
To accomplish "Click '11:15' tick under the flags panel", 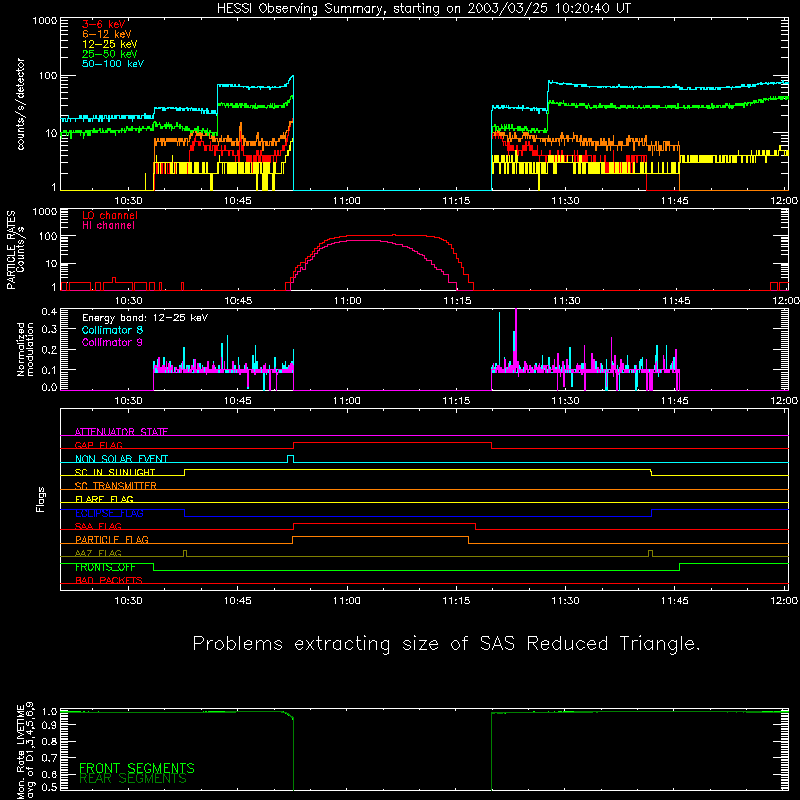I will click(x=456, y=601).
